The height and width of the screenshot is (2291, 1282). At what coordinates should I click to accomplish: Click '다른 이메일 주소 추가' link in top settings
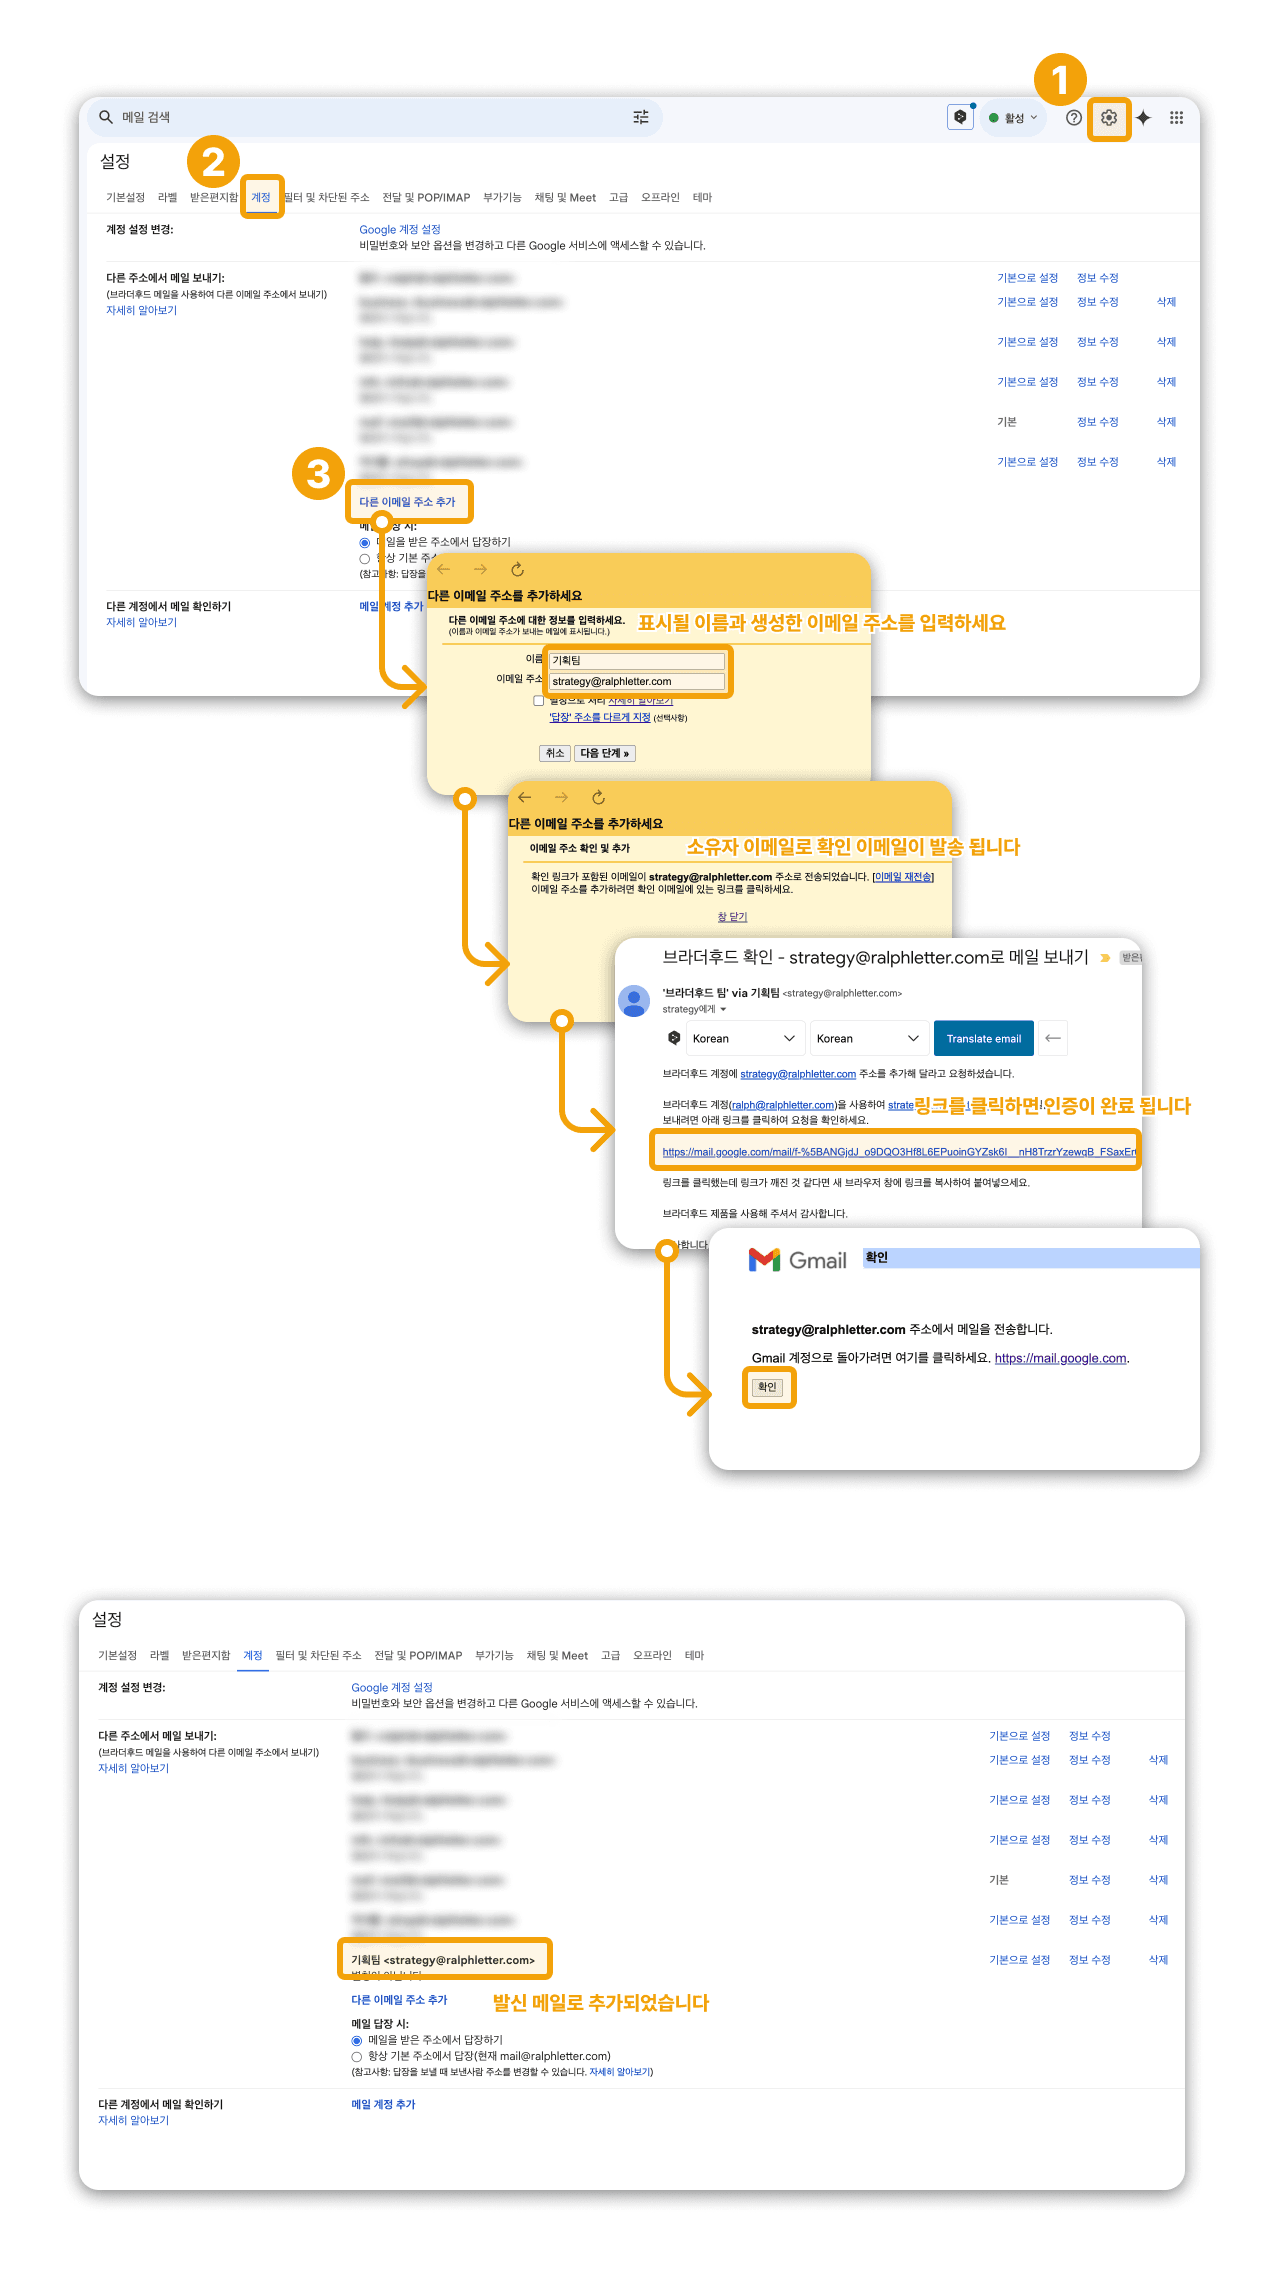pyautogui.click(x=407, y=502)
